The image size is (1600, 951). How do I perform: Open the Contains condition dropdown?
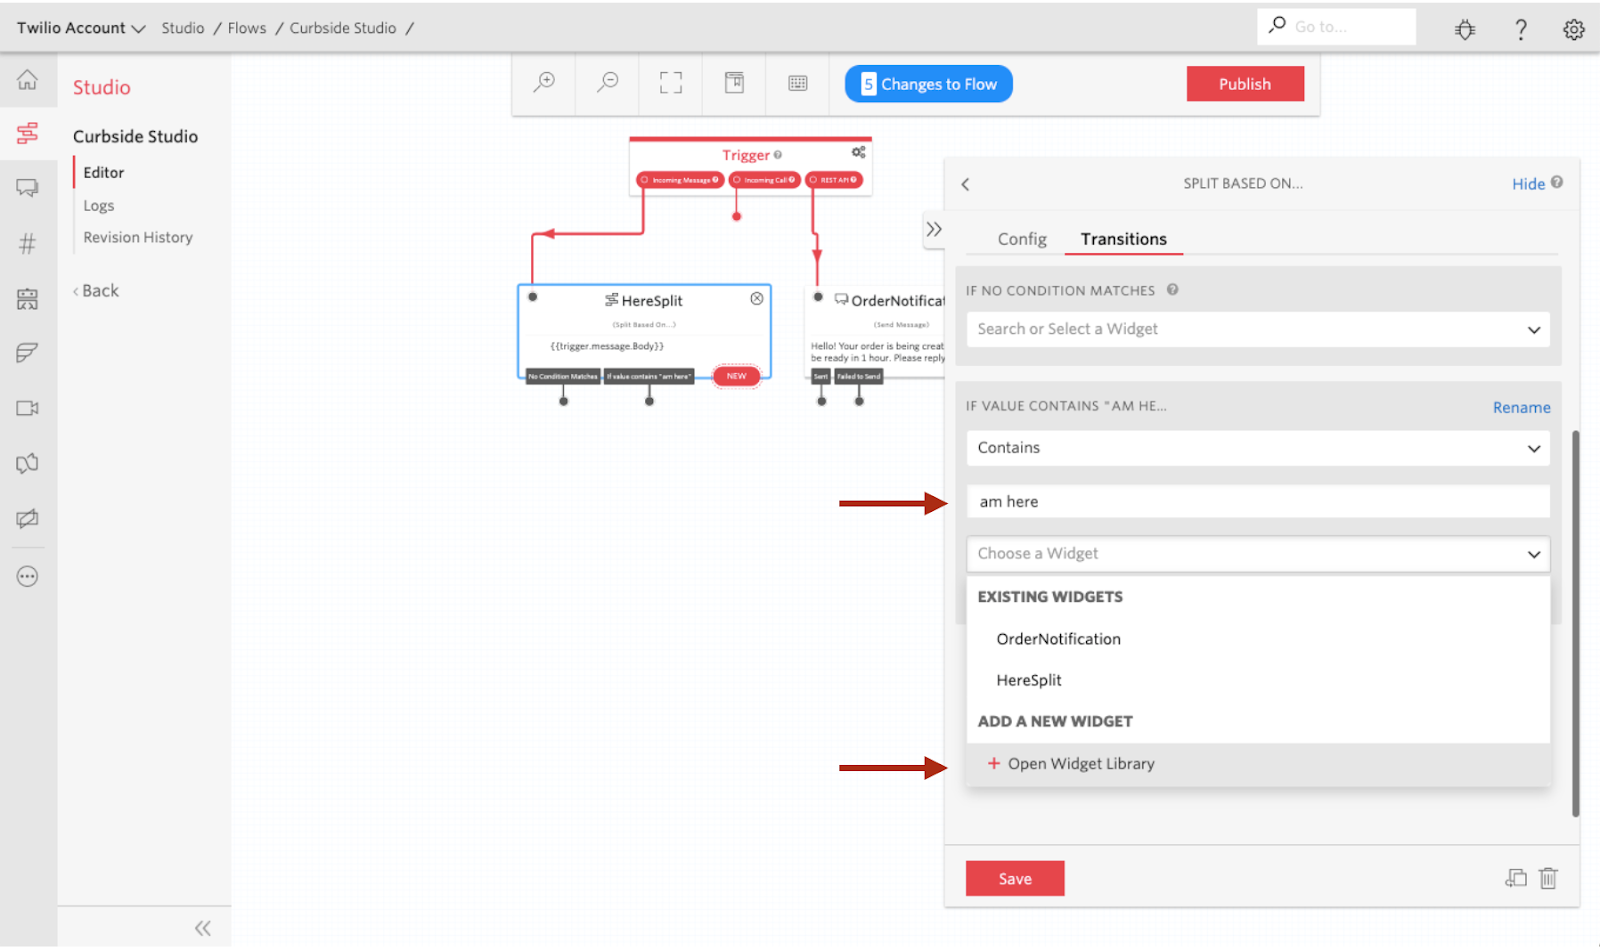click(x=1258, y=448)
